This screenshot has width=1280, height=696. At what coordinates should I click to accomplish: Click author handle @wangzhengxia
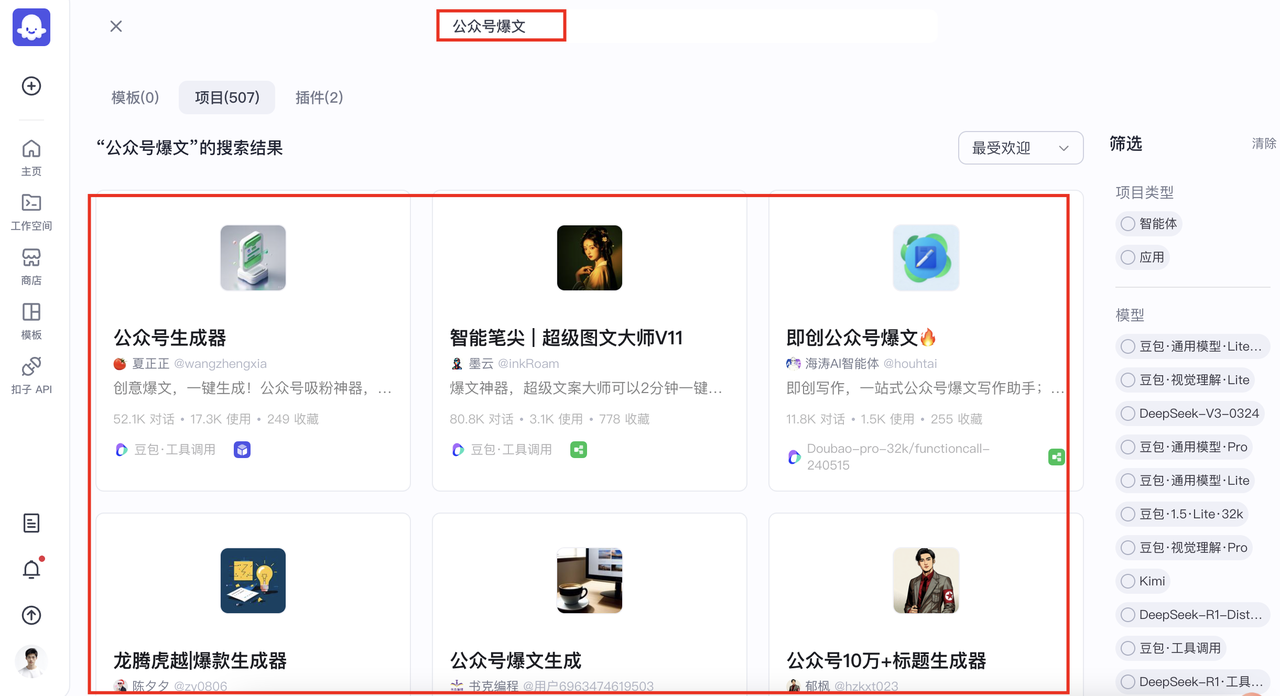221,364
